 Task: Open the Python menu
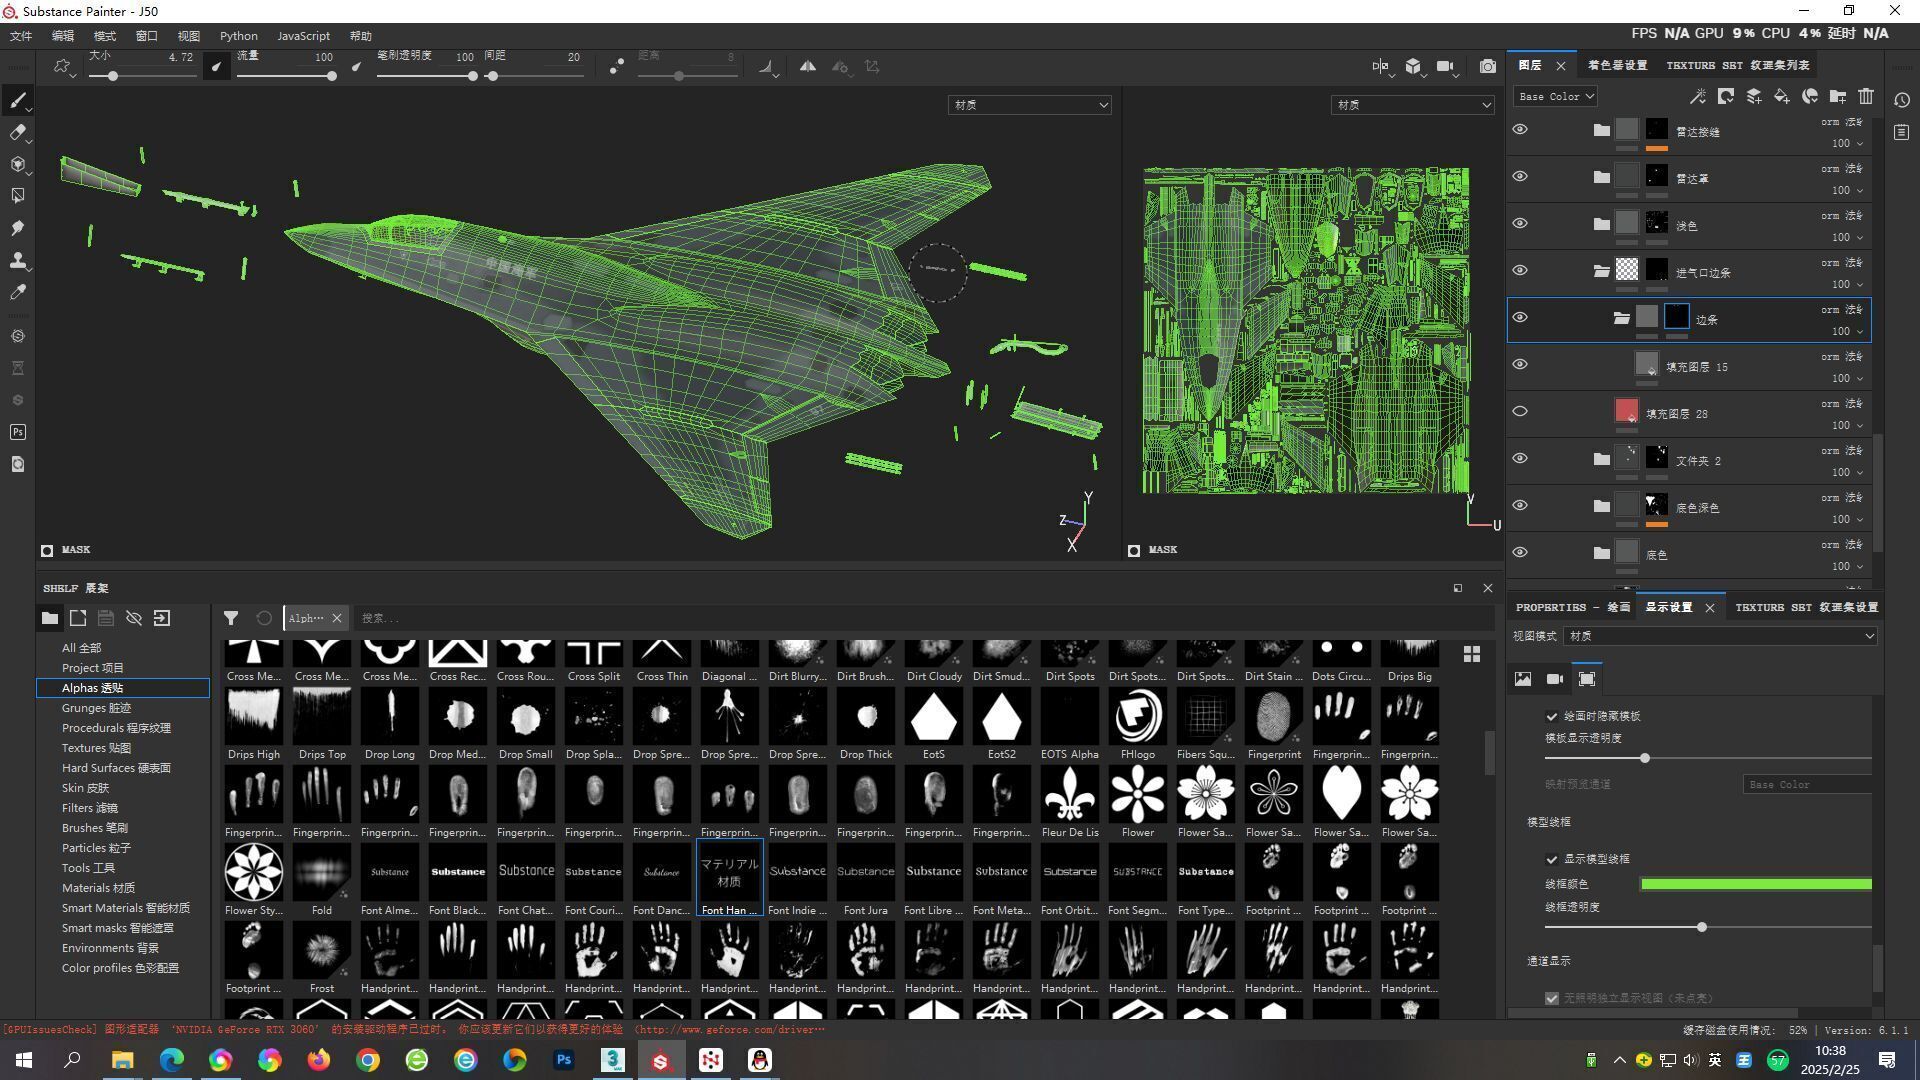point(238,36)
